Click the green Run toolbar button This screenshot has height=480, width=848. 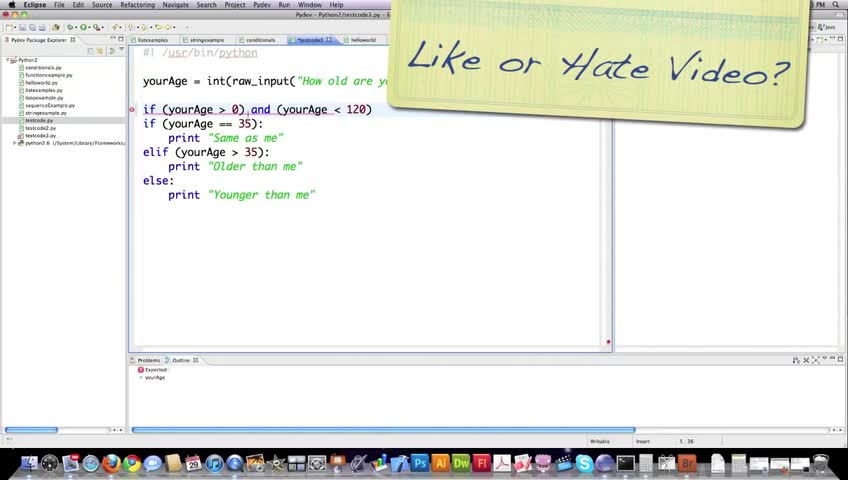tap(83, 27)
